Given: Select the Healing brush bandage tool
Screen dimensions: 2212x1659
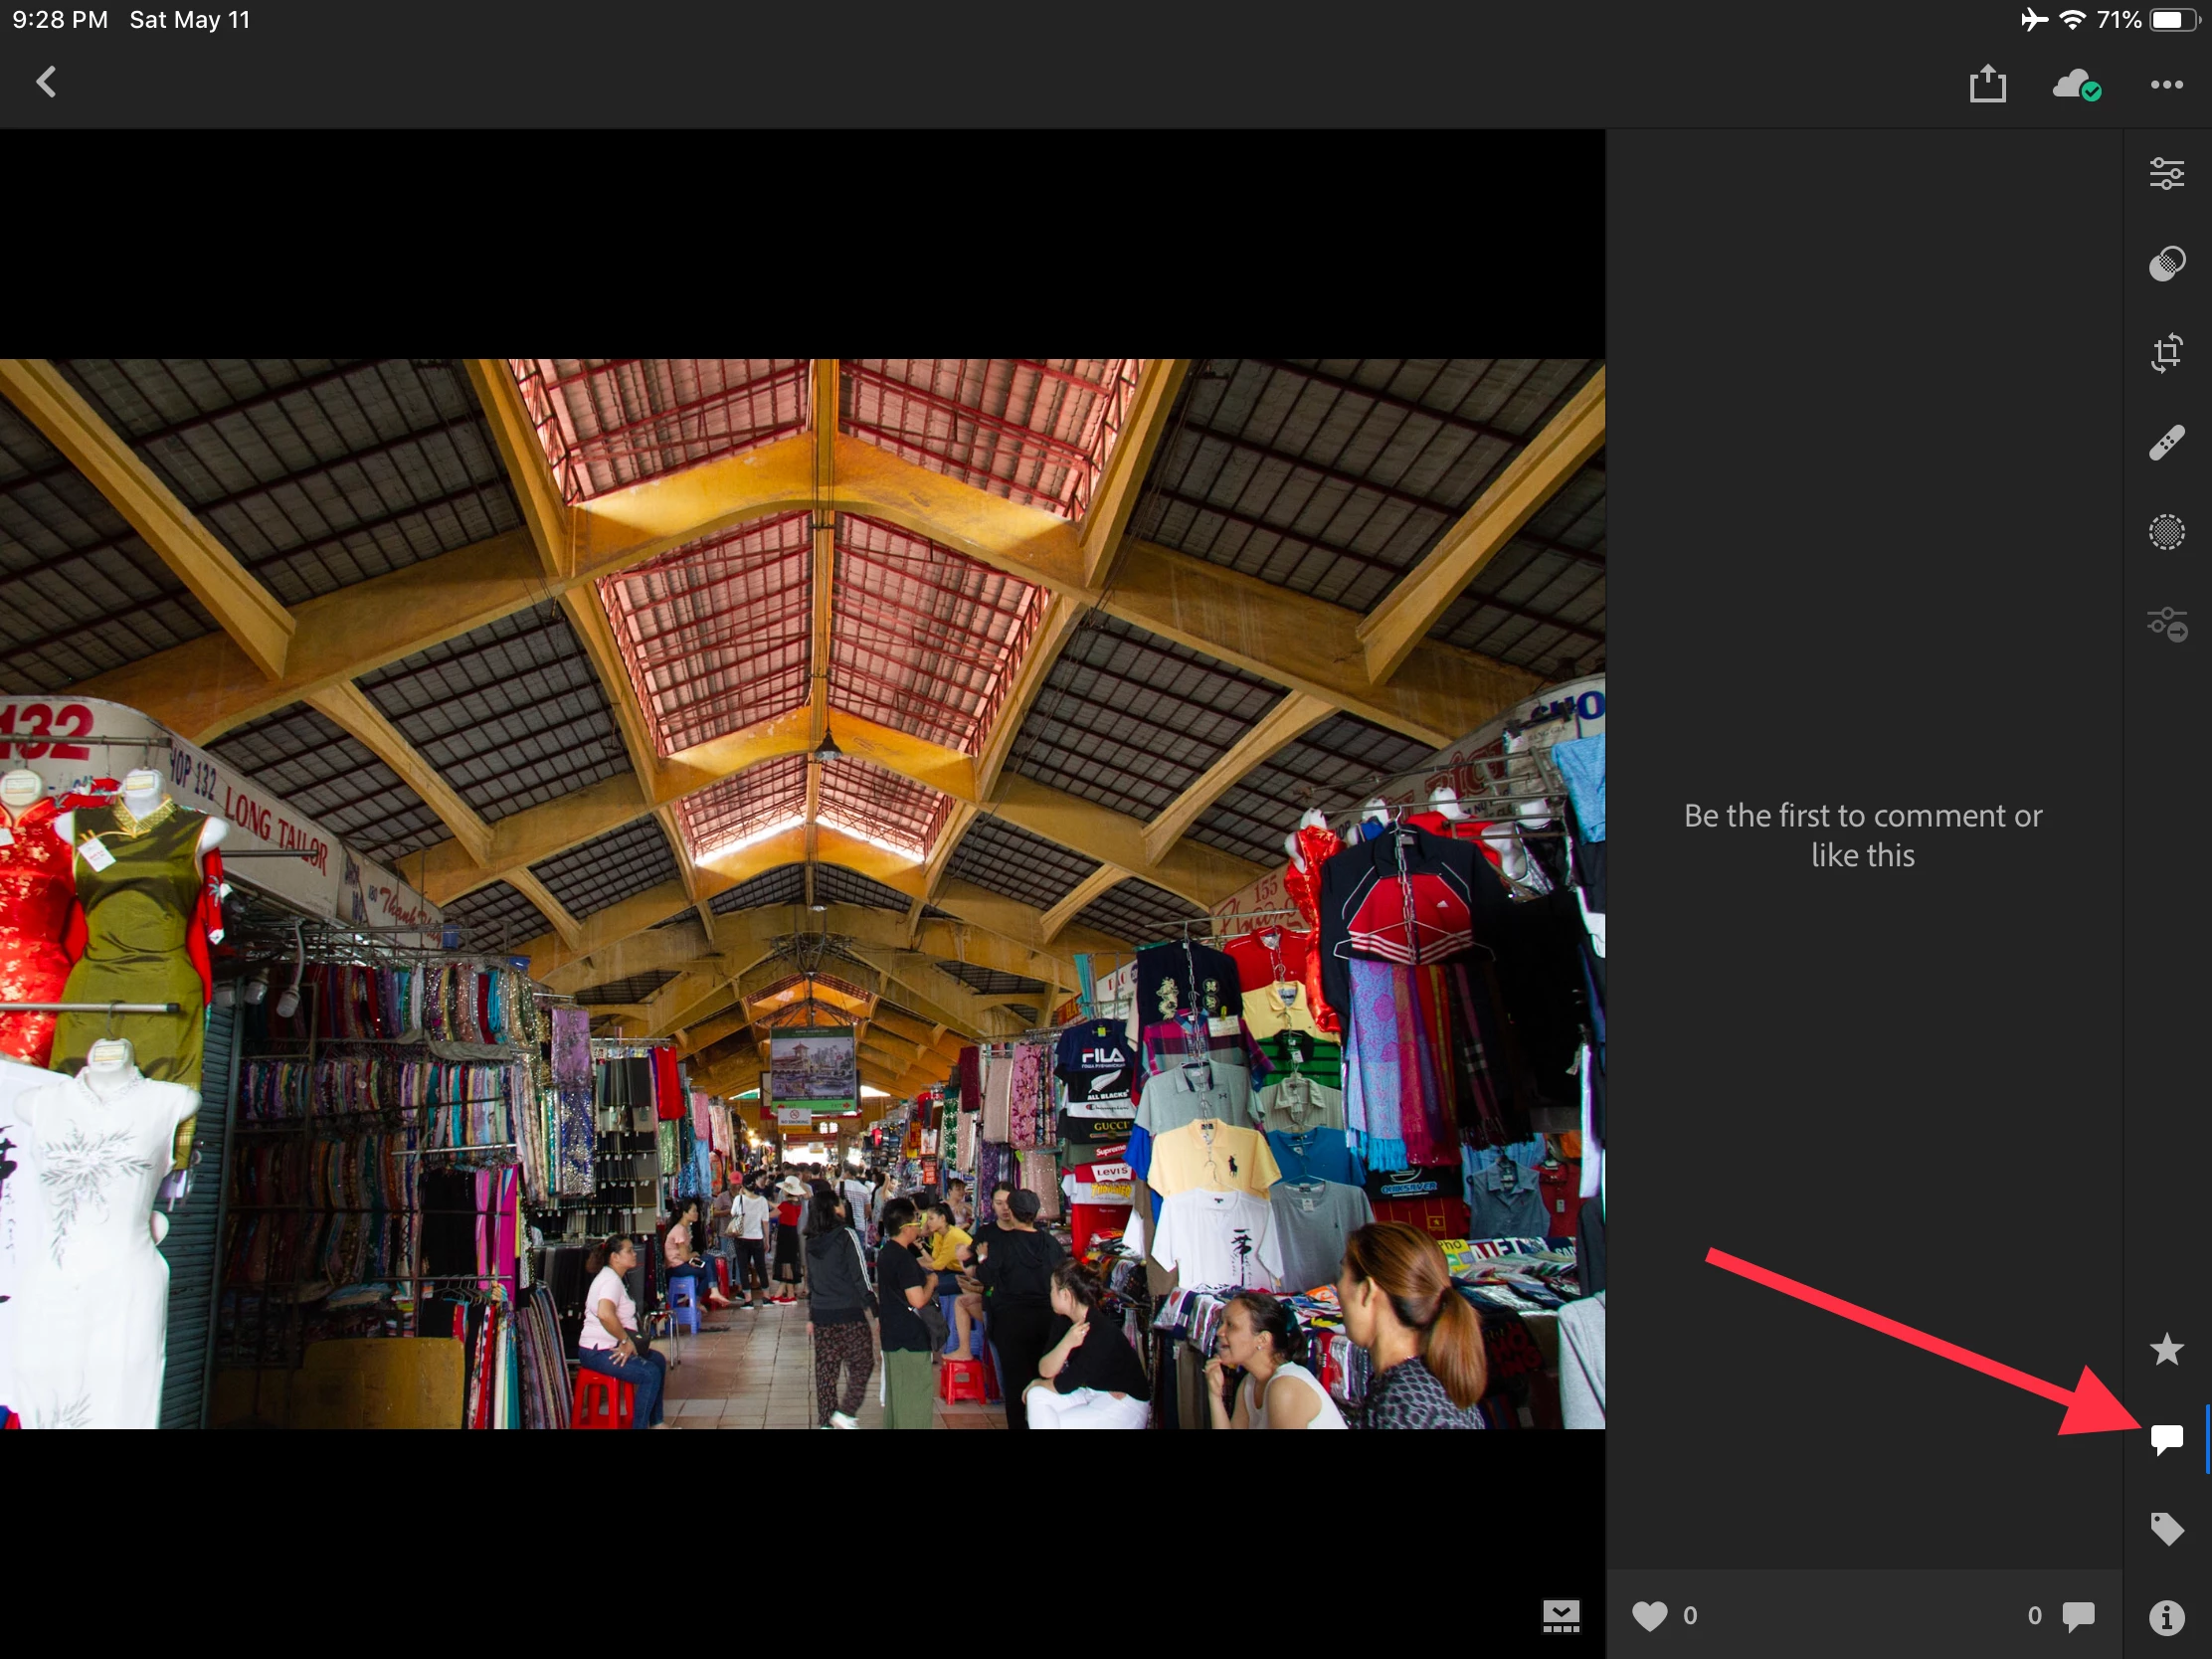Looking at the screenshot, I should pos(2166,443).
